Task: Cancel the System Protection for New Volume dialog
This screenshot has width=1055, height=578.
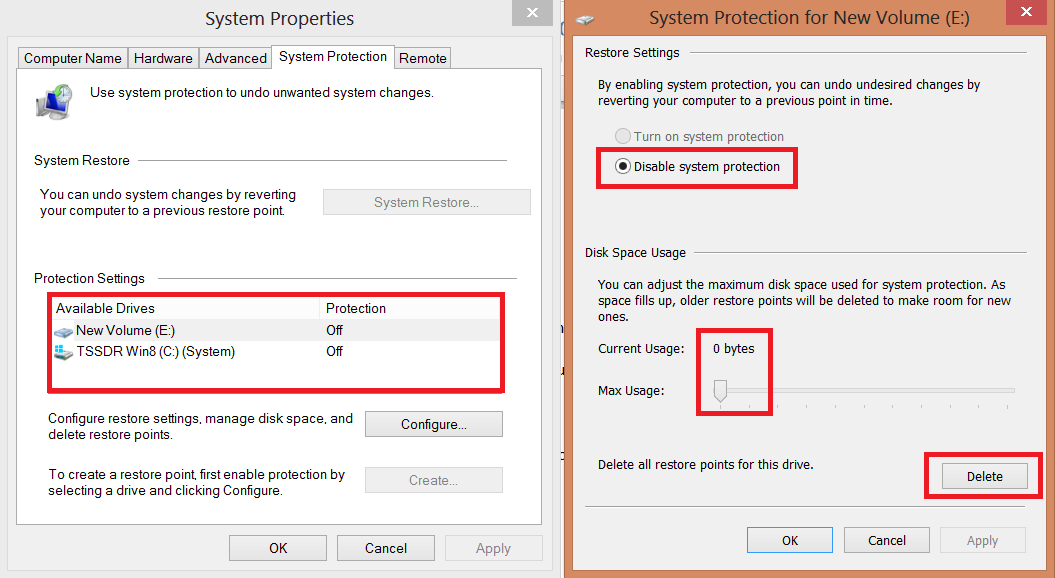Action: pos(887,540)
